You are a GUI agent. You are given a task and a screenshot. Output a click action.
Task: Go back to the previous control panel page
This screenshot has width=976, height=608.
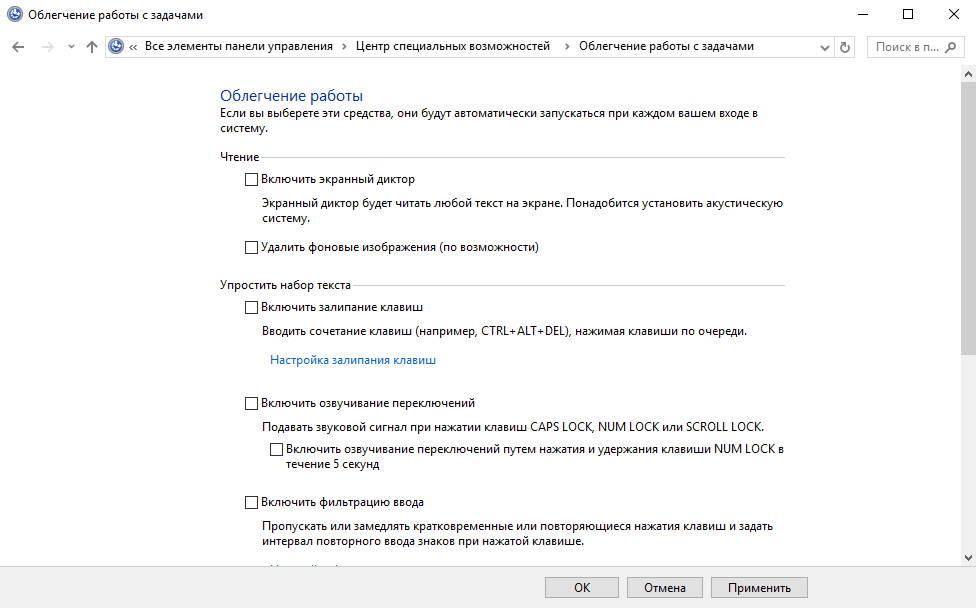18,47
